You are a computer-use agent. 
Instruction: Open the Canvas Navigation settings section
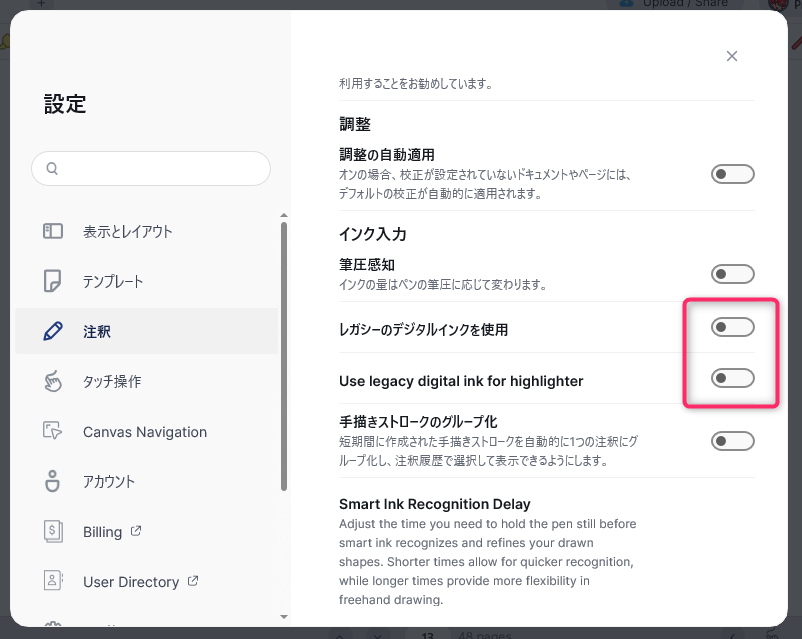144,432
